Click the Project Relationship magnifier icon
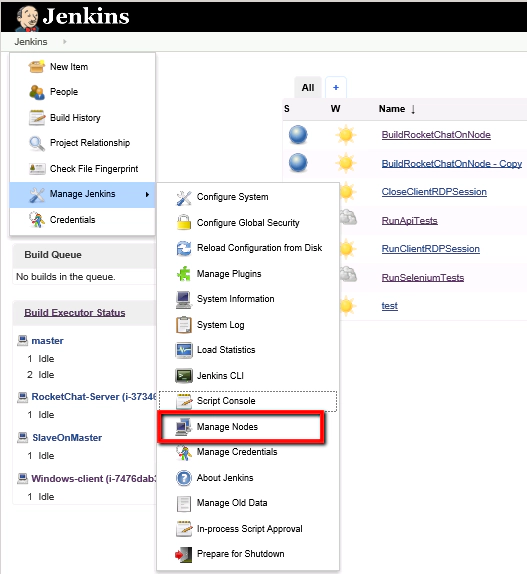Viewport: 527px width, 574px height. click(37, 143)
